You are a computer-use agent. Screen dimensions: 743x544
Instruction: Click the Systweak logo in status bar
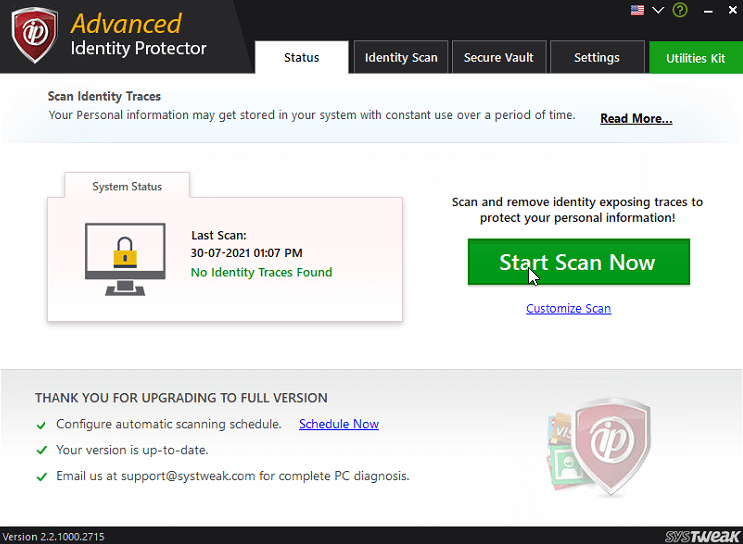point(703,536)
